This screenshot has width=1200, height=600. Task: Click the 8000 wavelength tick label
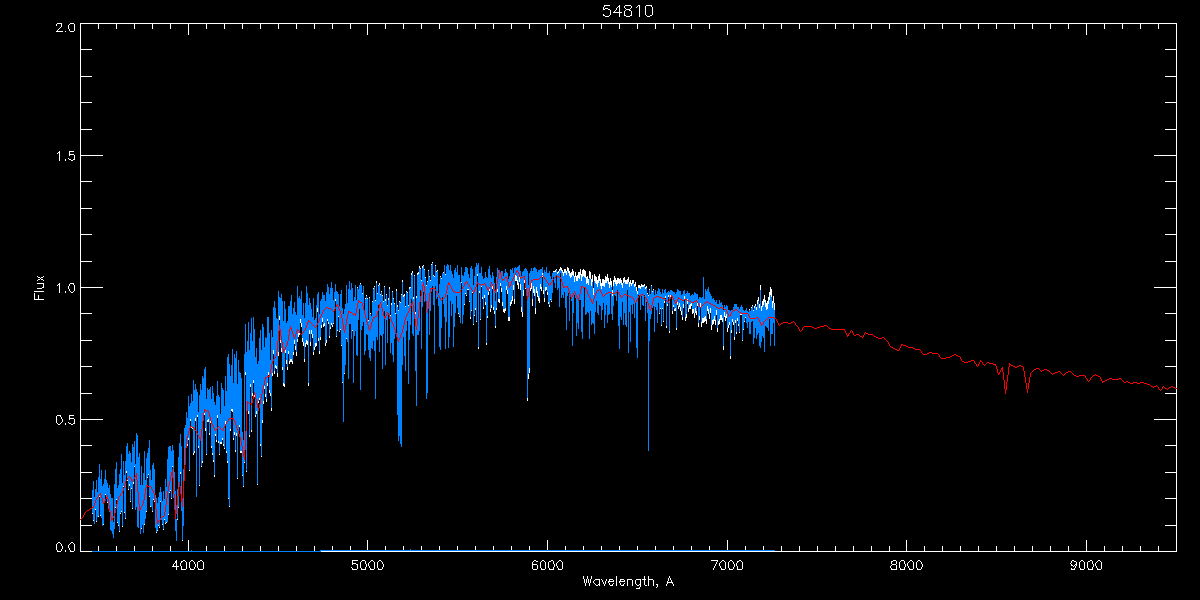[907, 564]
